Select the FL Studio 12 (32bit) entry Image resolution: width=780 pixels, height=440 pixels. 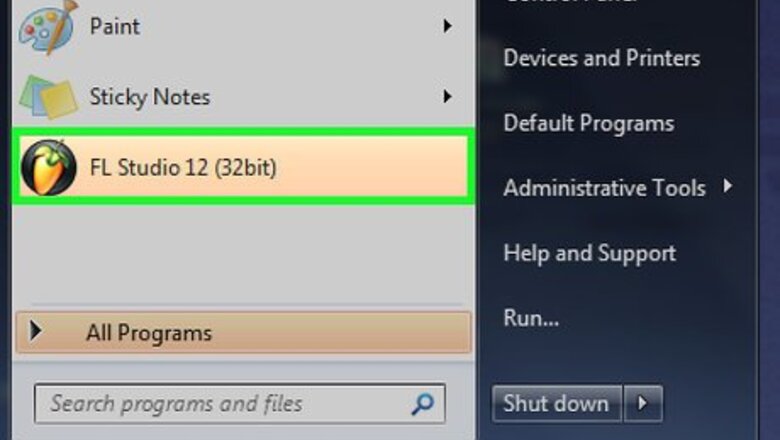243,167
